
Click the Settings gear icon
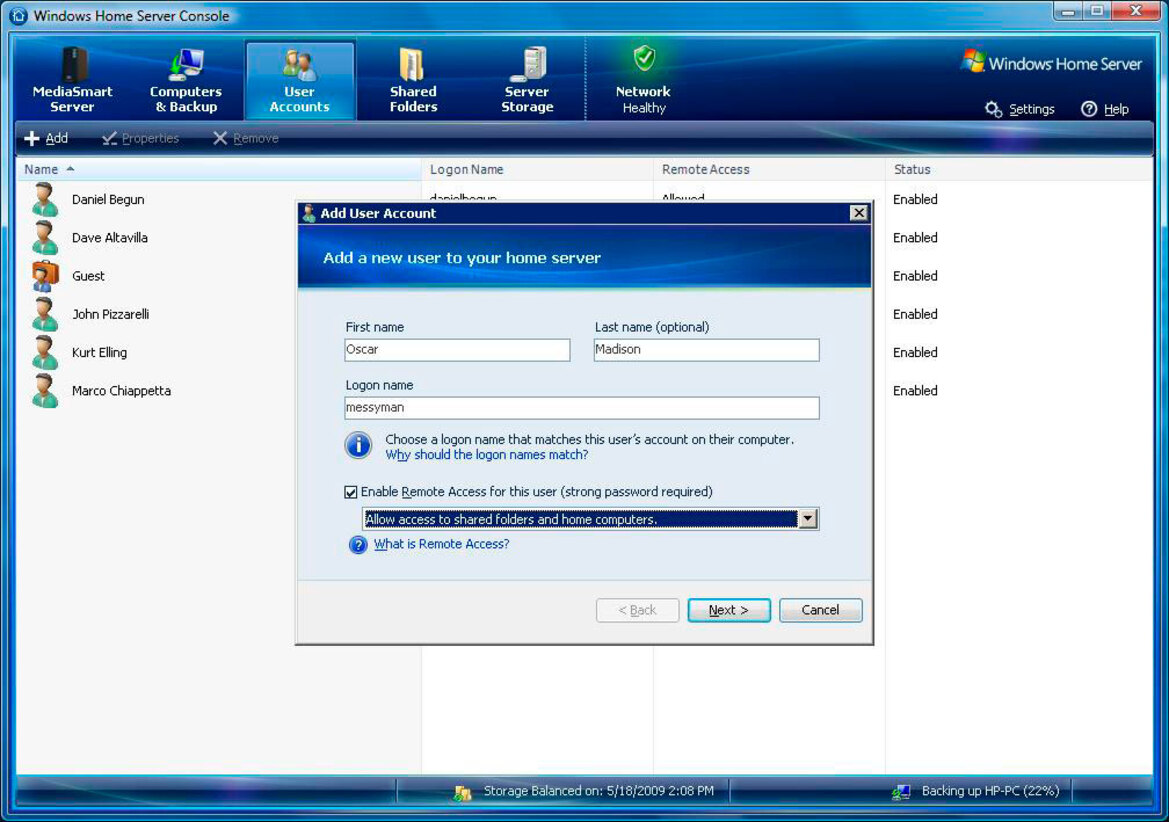[x=993, y=109]
